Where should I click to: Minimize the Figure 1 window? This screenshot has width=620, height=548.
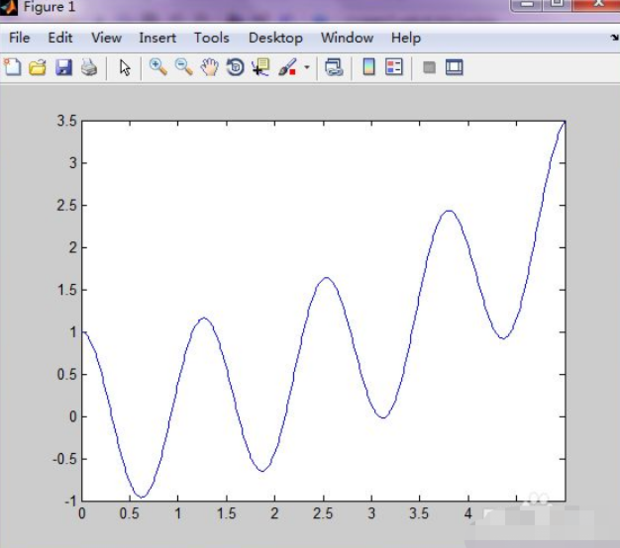pyautogui.click(x=527, y=4)
